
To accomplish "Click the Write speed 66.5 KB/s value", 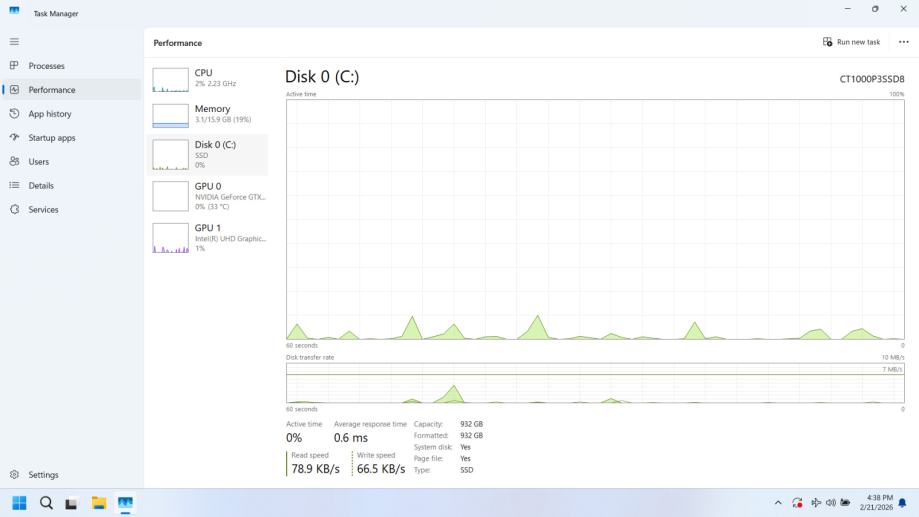I will click(x=381, y=469).
